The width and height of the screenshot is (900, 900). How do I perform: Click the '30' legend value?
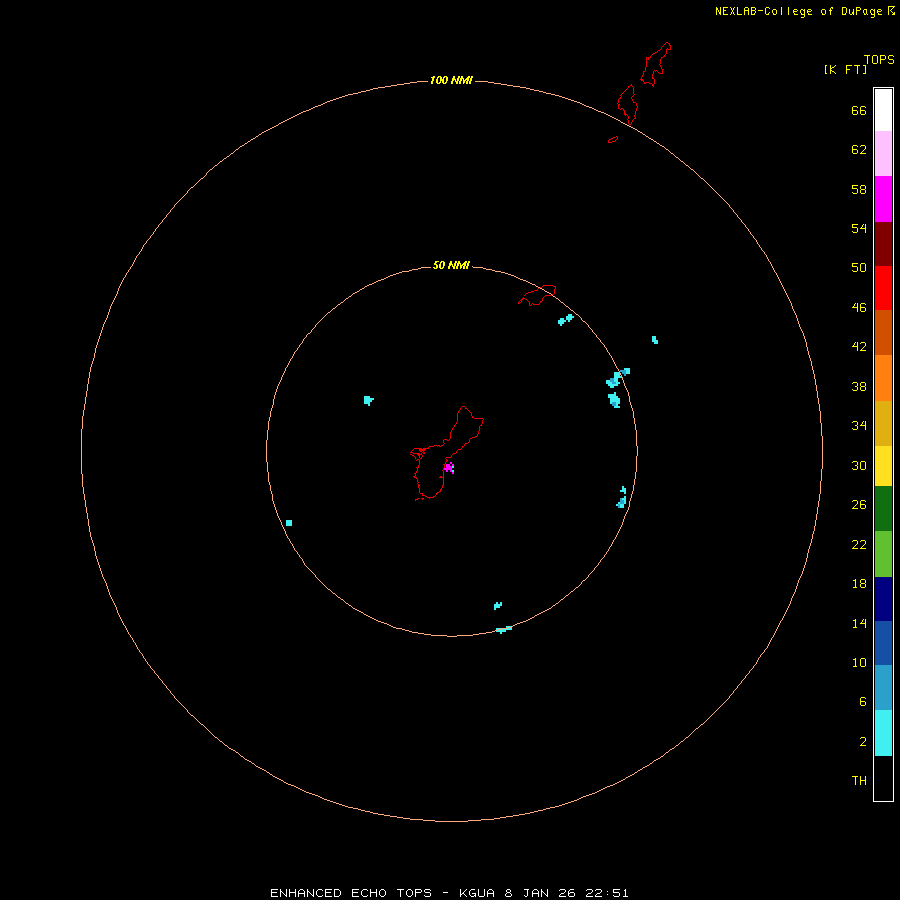[859, 465]
